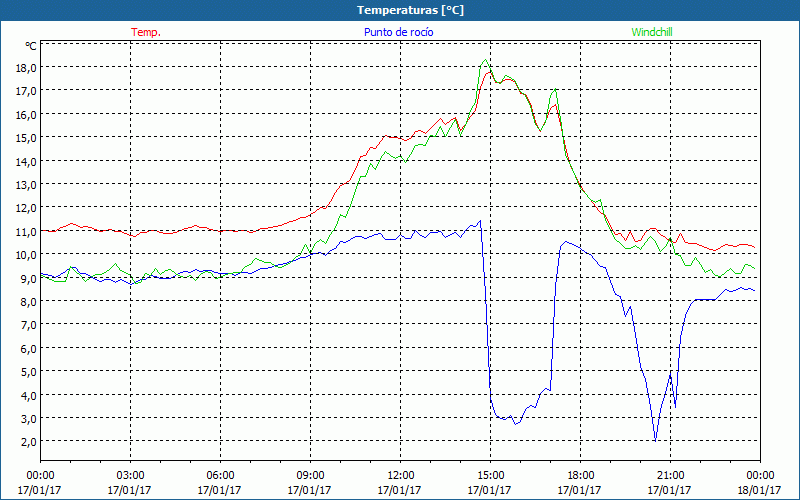The height and width of the screenshot is (500, 800).
Task: Click the blue dew point minimum near 20:30
Action: coord(655,440)
